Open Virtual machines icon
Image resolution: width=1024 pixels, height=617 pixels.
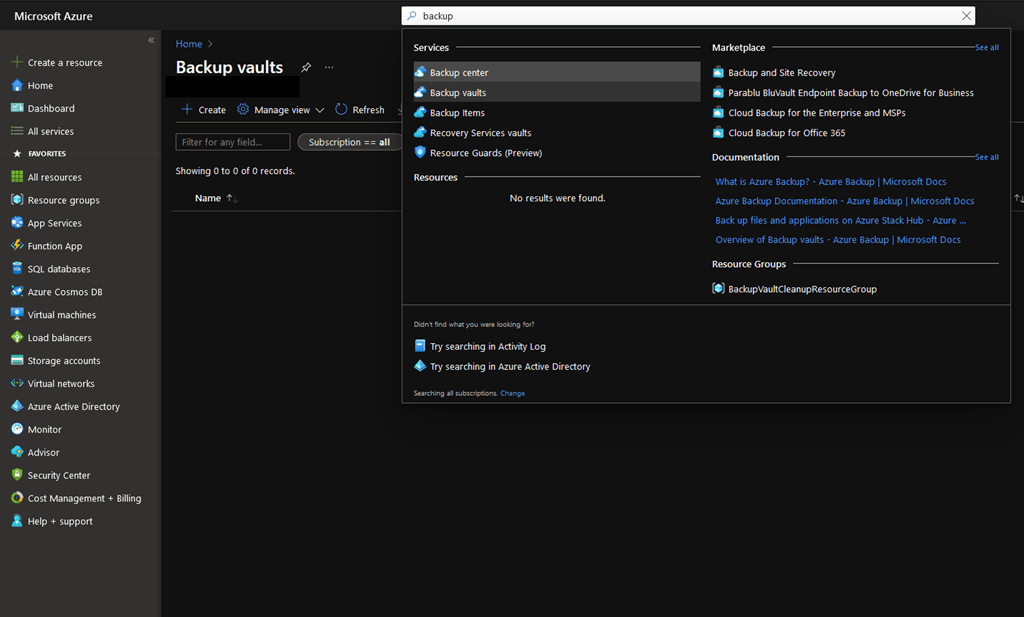tap(17, 314)
